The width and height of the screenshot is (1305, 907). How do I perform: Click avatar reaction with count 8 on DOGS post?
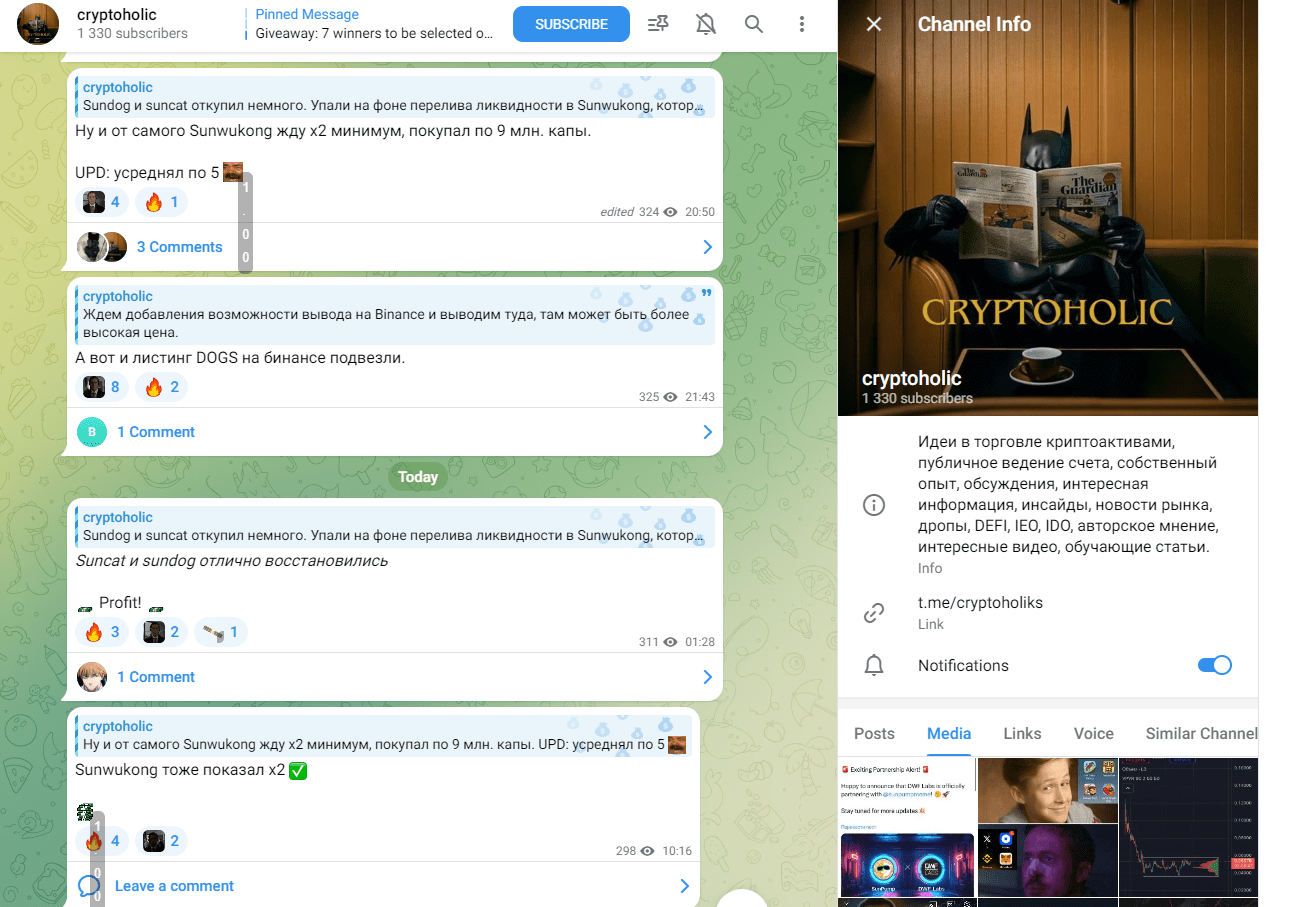[x=102, y=387]
